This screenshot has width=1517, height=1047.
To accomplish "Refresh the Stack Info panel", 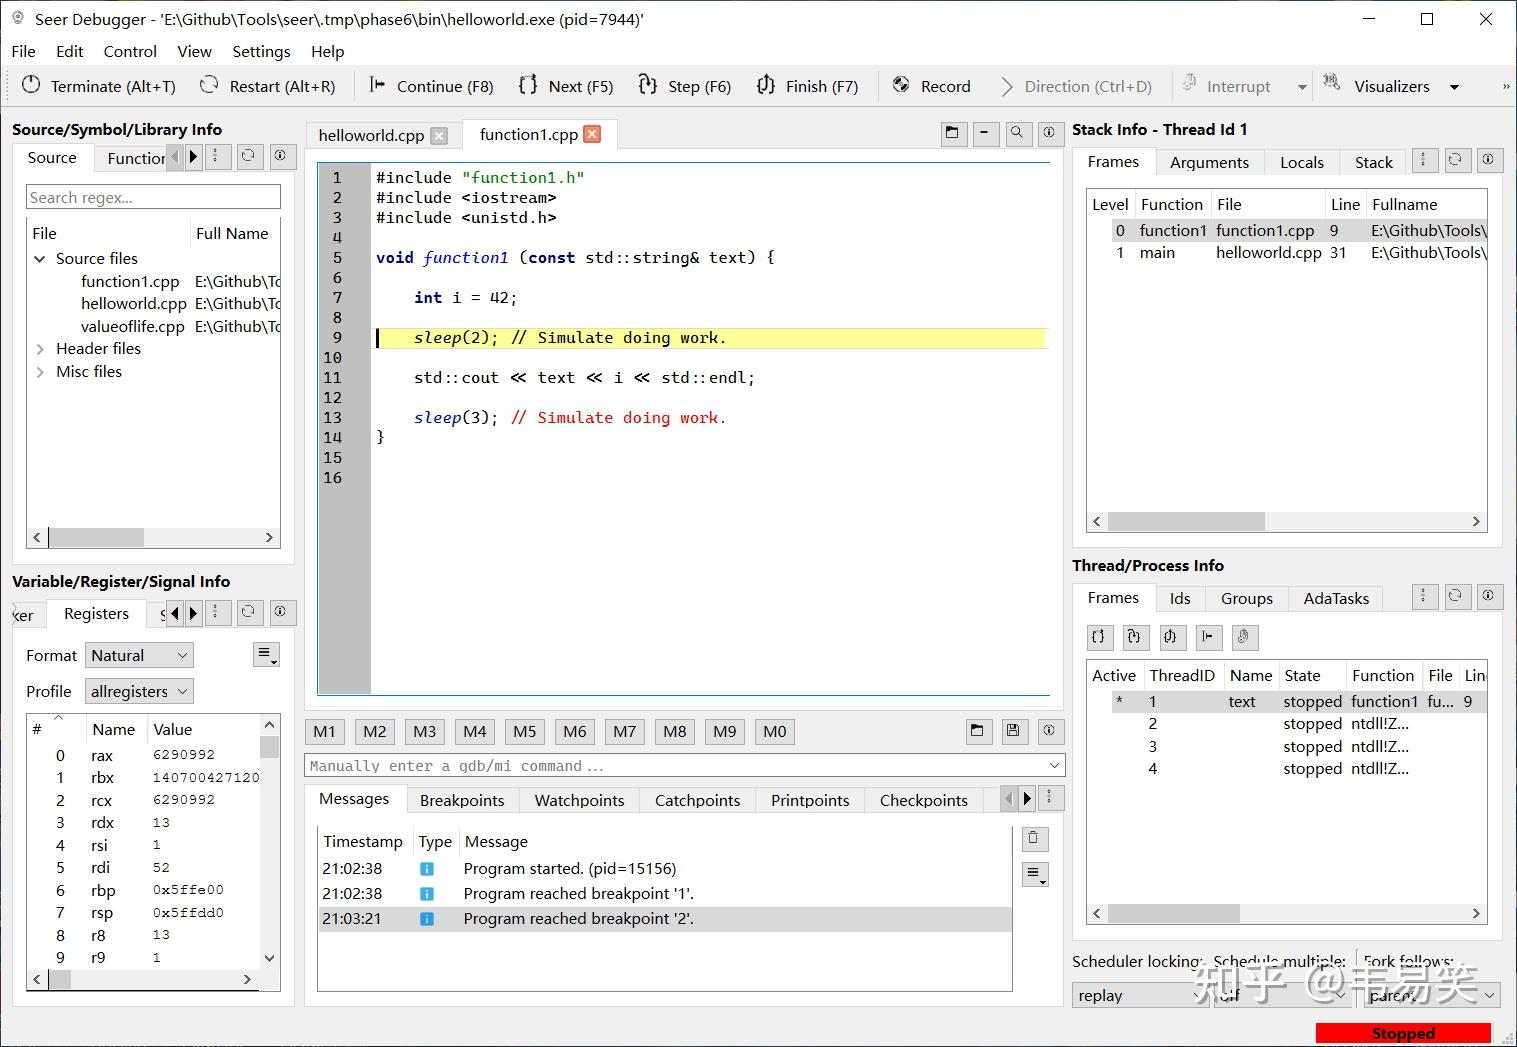I will pyautogui.click(x=1457, y=159).
